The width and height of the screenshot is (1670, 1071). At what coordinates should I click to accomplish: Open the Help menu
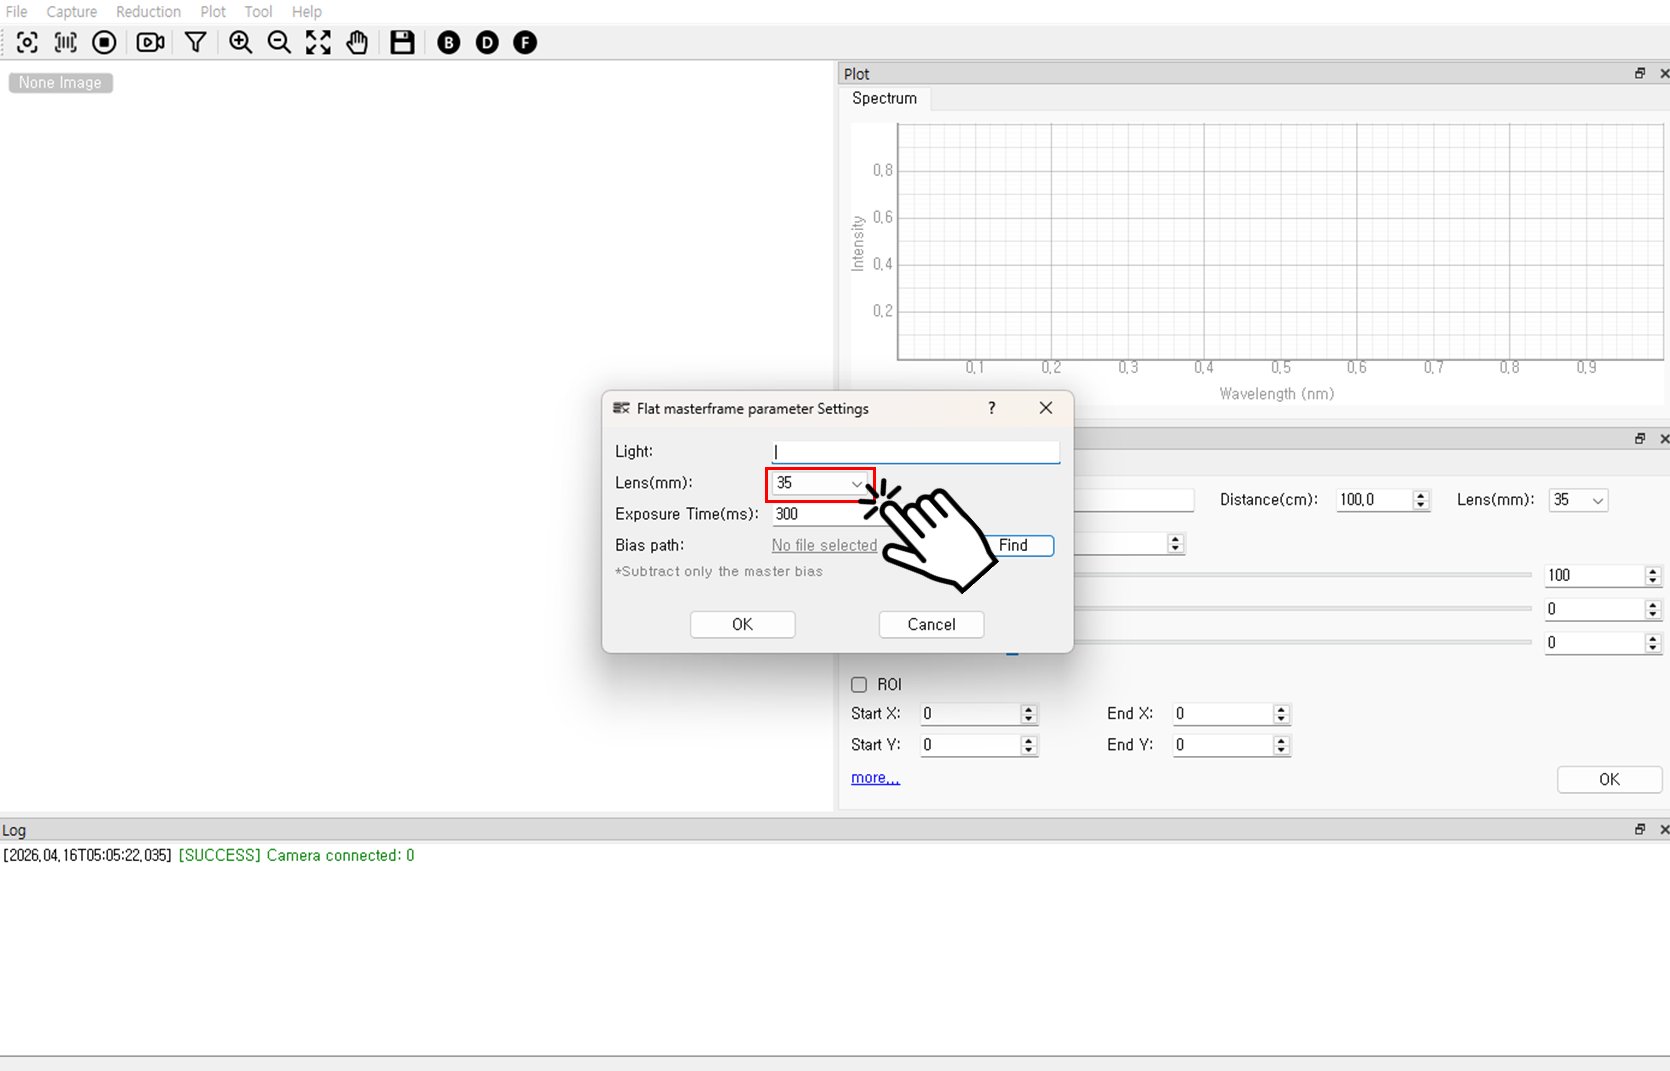pos(307,12)
